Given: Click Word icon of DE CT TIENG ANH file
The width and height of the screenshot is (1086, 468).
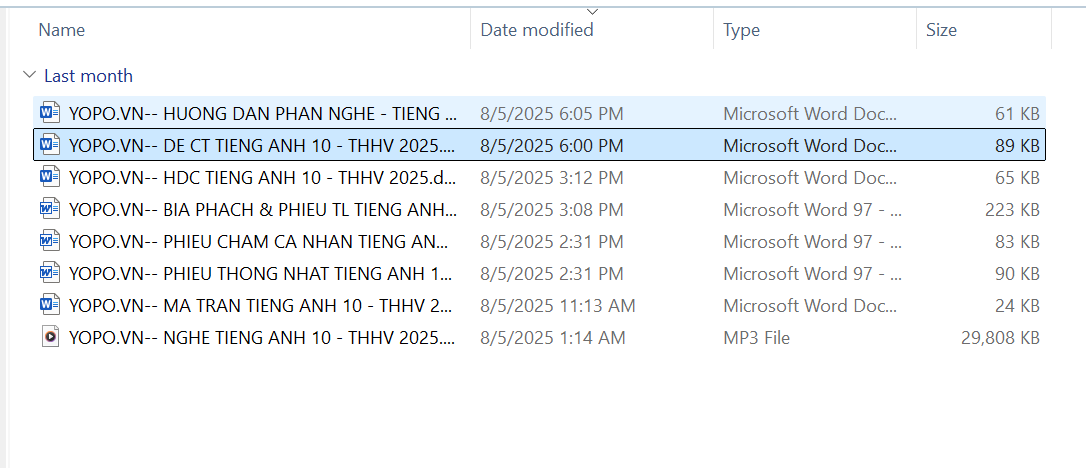Looking at the screenshot, I should (x=49, y=145).
